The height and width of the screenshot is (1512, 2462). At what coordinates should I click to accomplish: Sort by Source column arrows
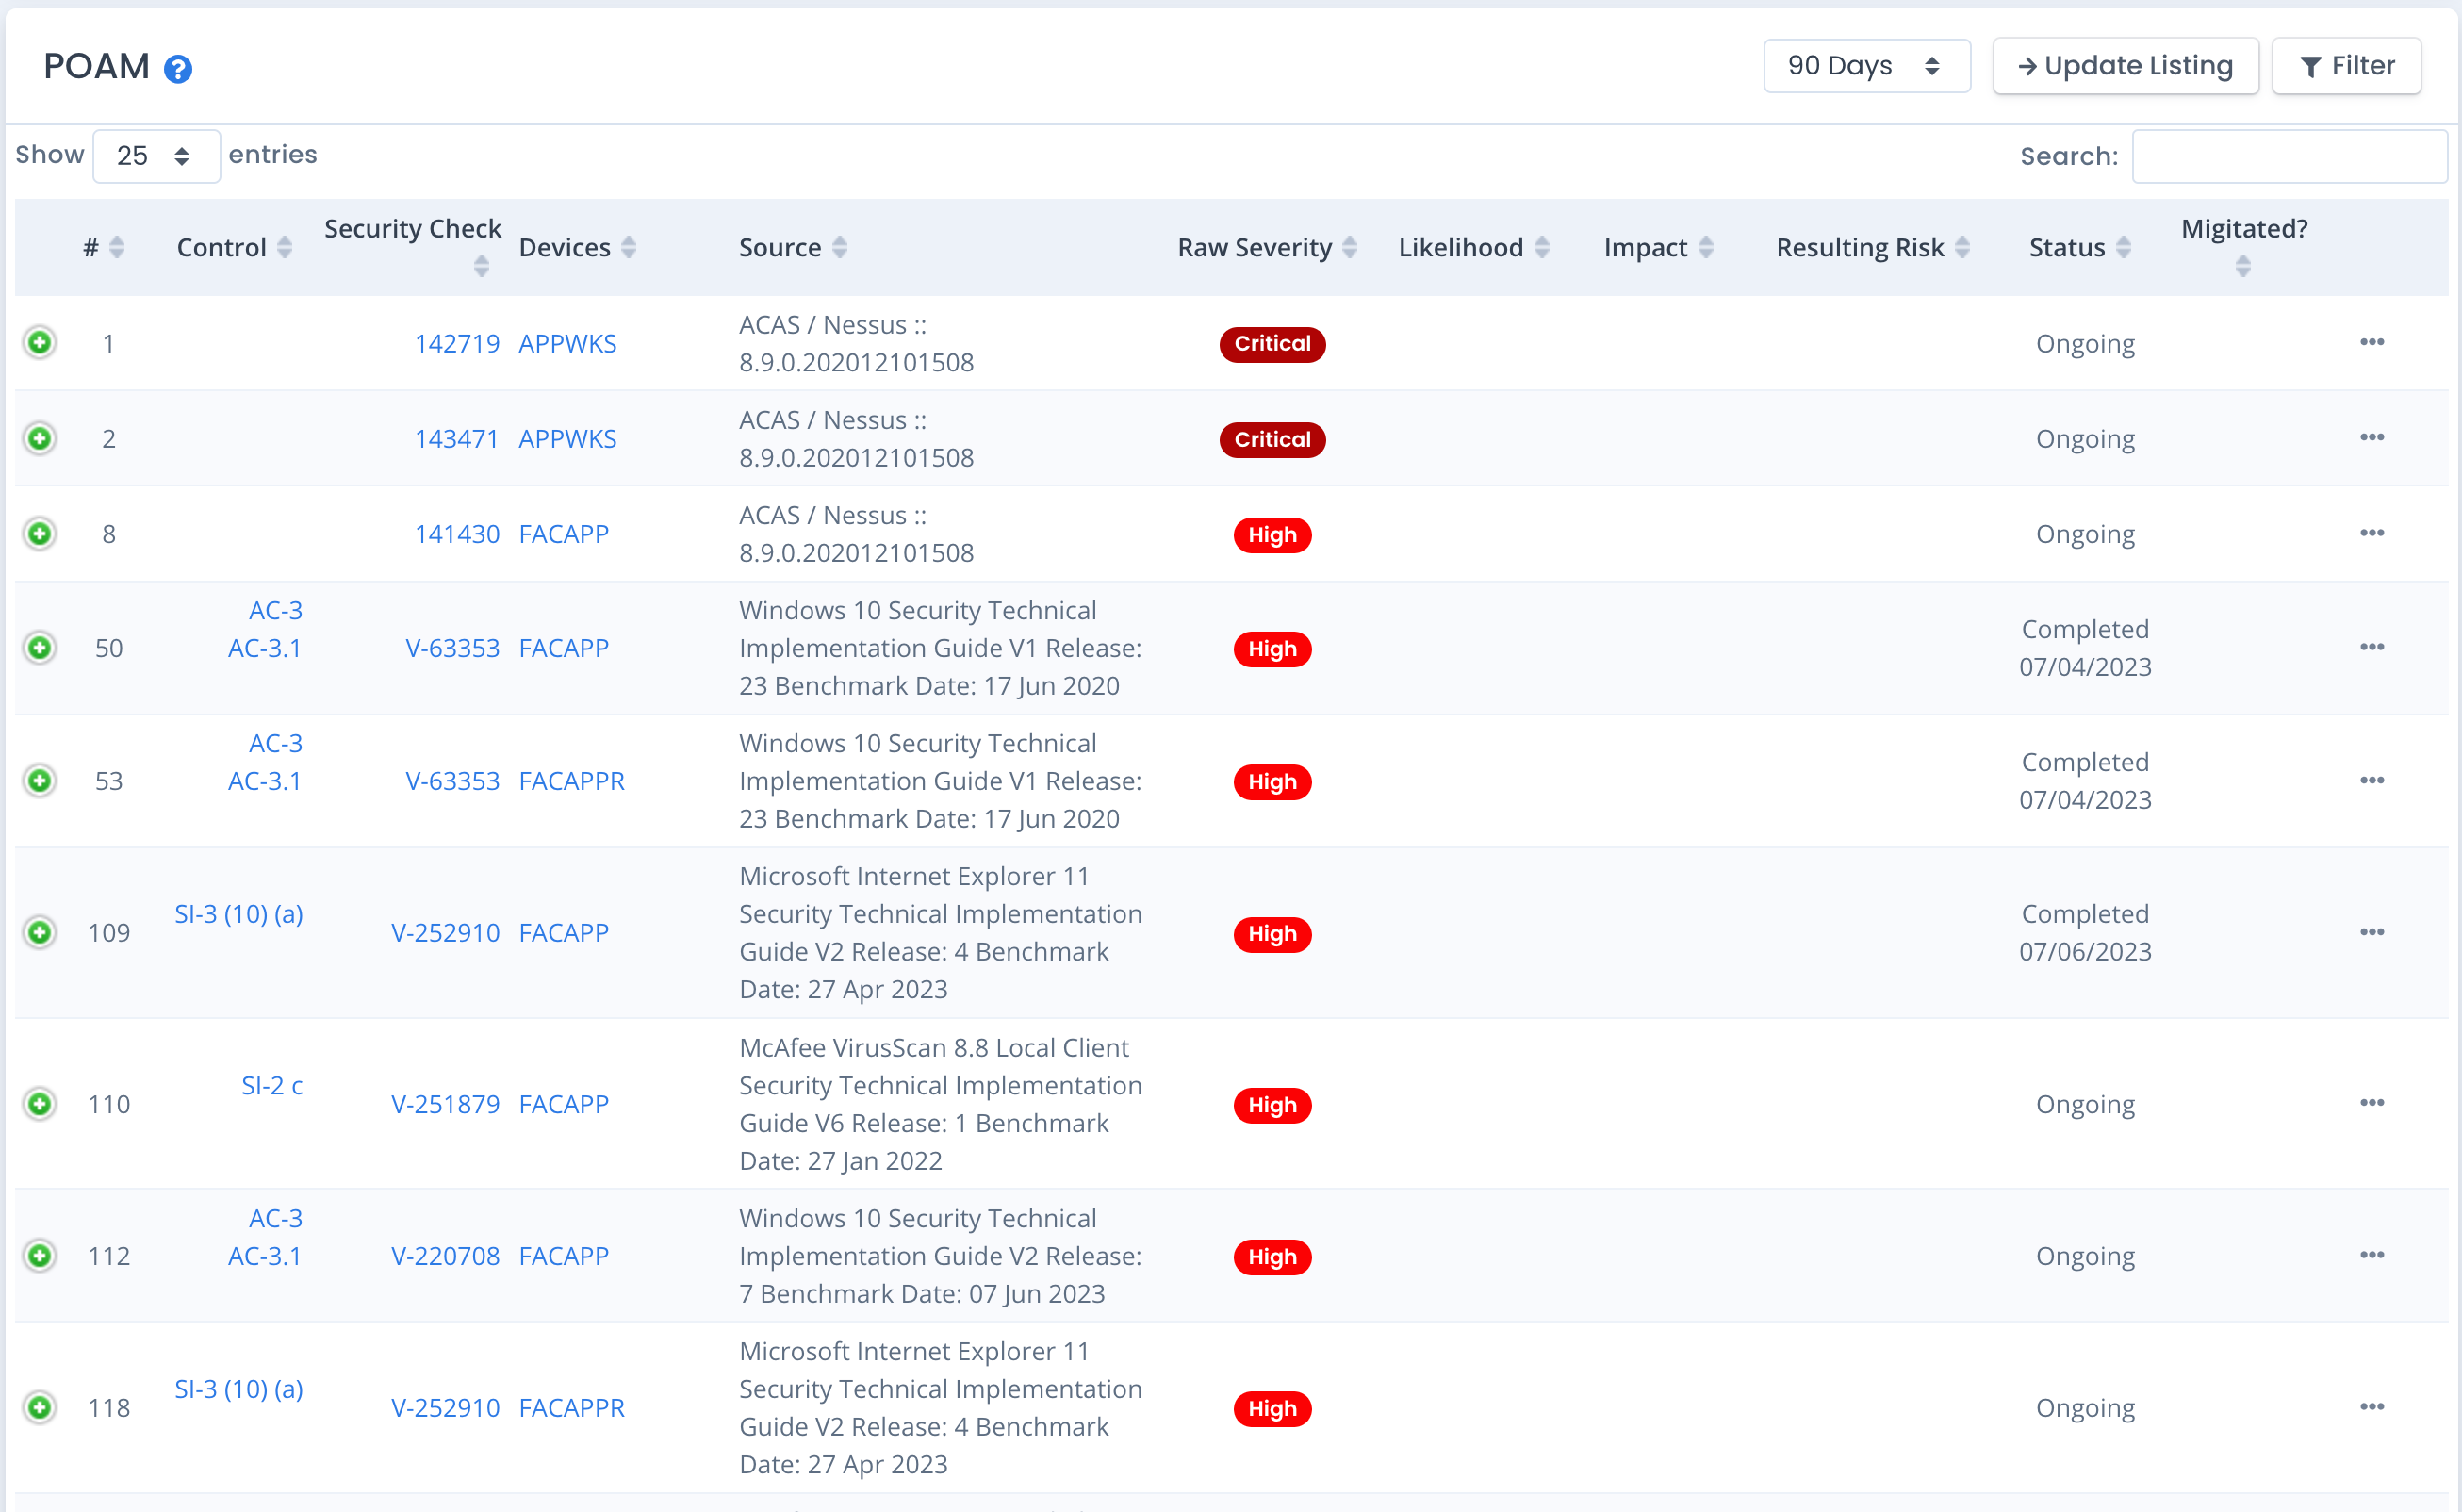(840, 247)
